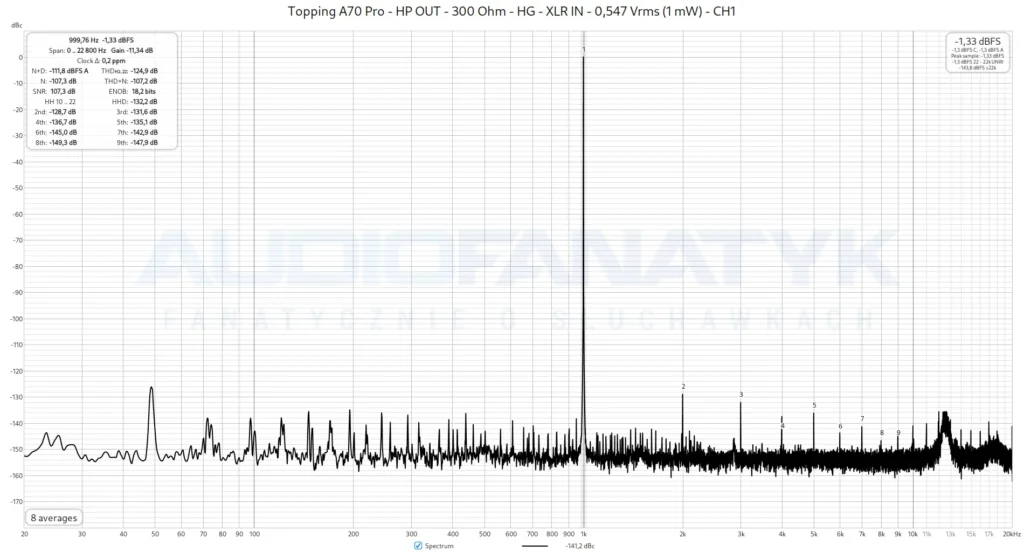Select the HHD -132,2 dB value
Image resolution: width=1024 pixels, height=552 pixels.
pos(144,101)
